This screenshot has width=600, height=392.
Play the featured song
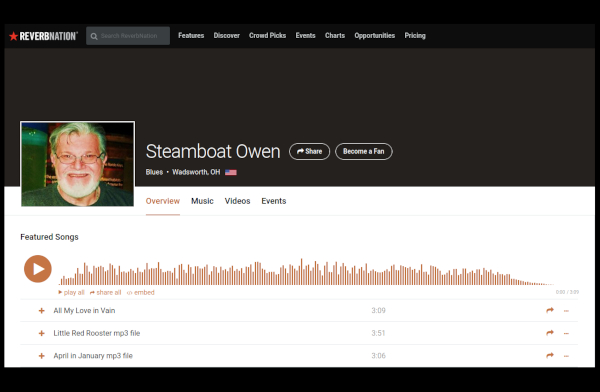[x=38, y=269]
